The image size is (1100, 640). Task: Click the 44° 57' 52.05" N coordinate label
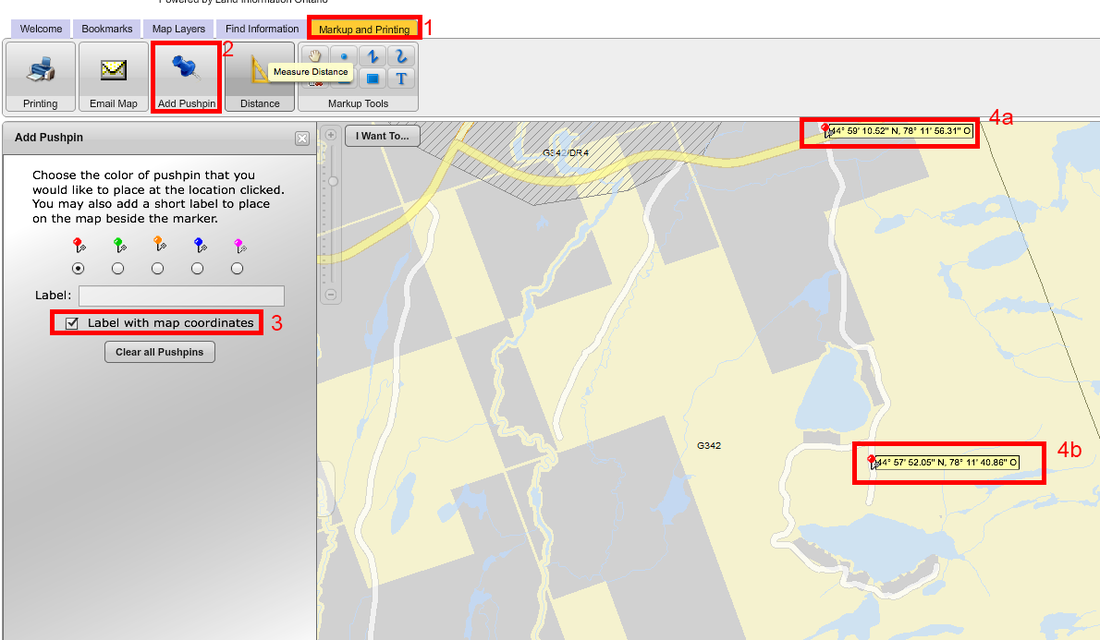click(x=948, y=462)
